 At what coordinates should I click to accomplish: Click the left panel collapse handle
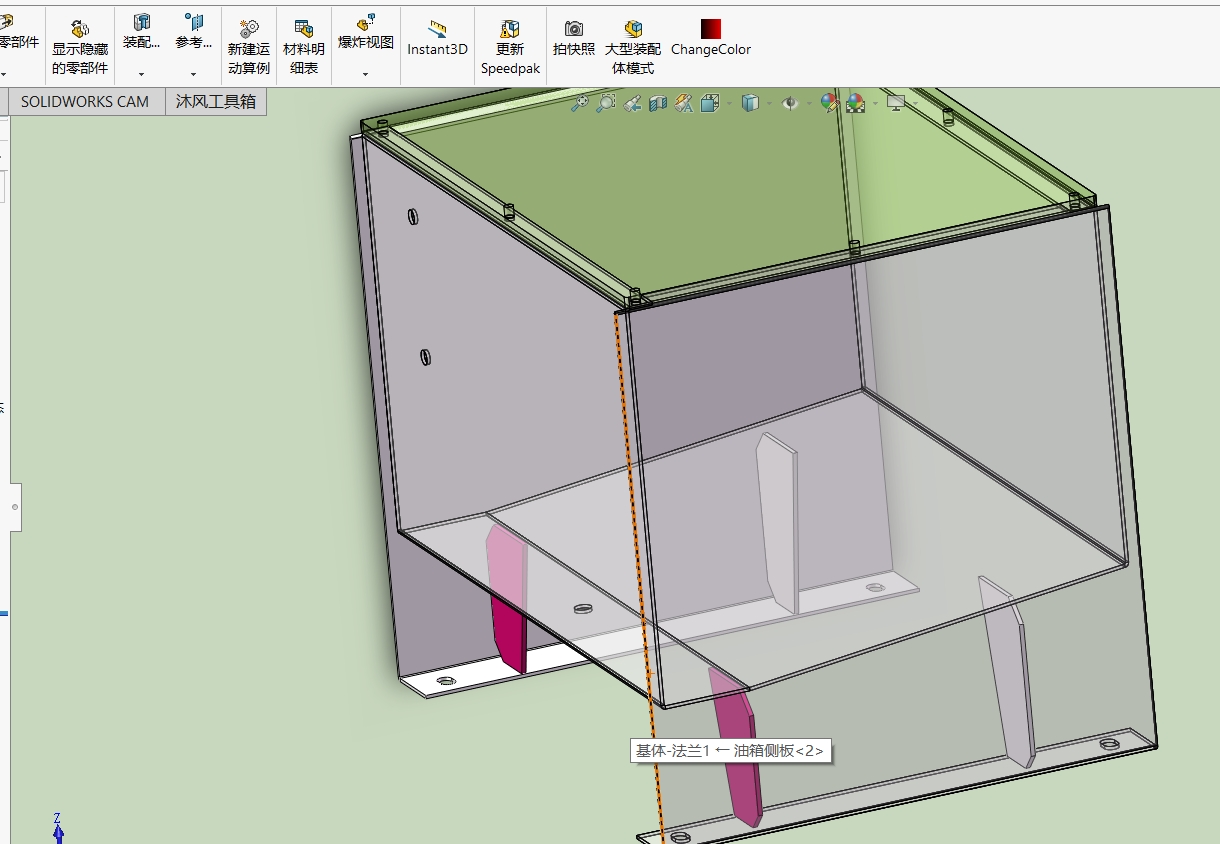tap(15, 507)
